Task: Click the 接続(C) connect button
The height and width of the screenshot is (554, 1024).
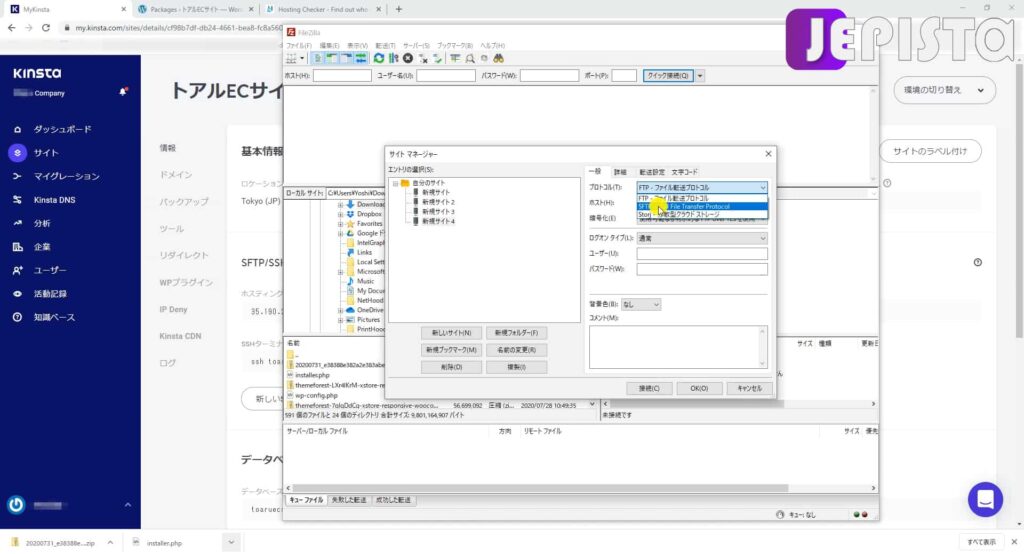Action: click(649, 389)
